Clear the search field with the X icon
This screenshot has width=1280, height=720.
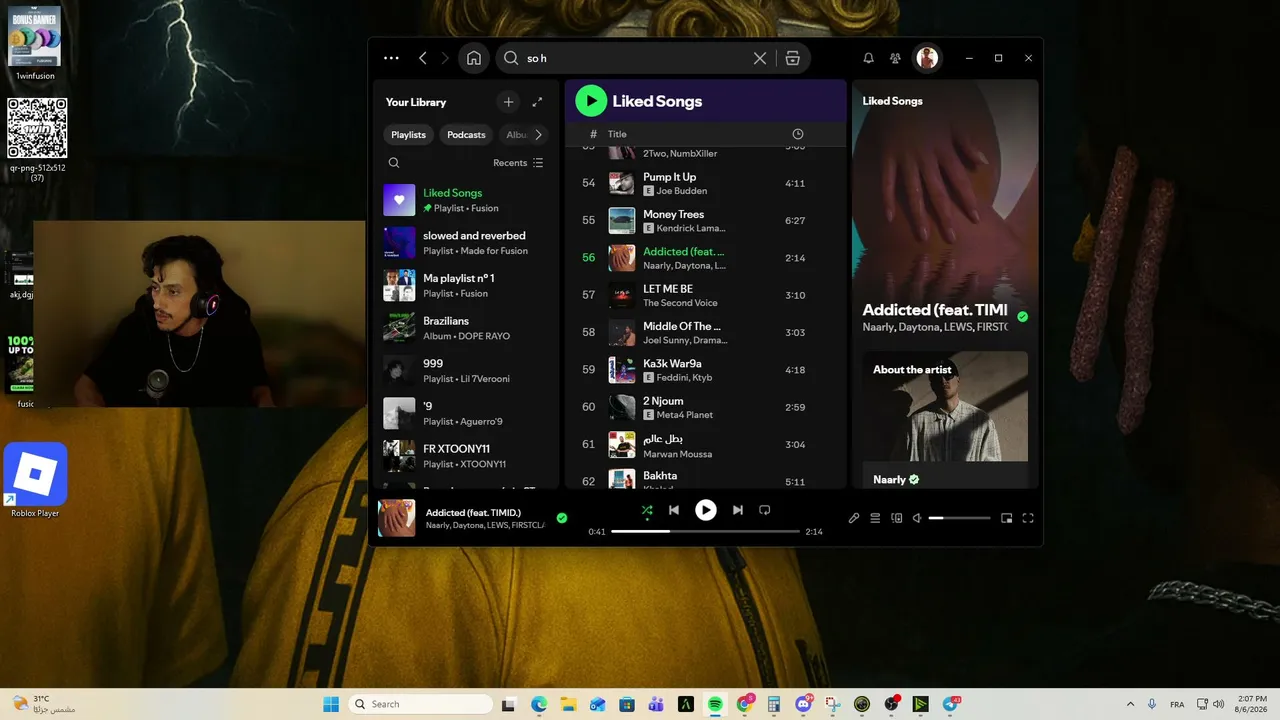(x=760, y=58)
